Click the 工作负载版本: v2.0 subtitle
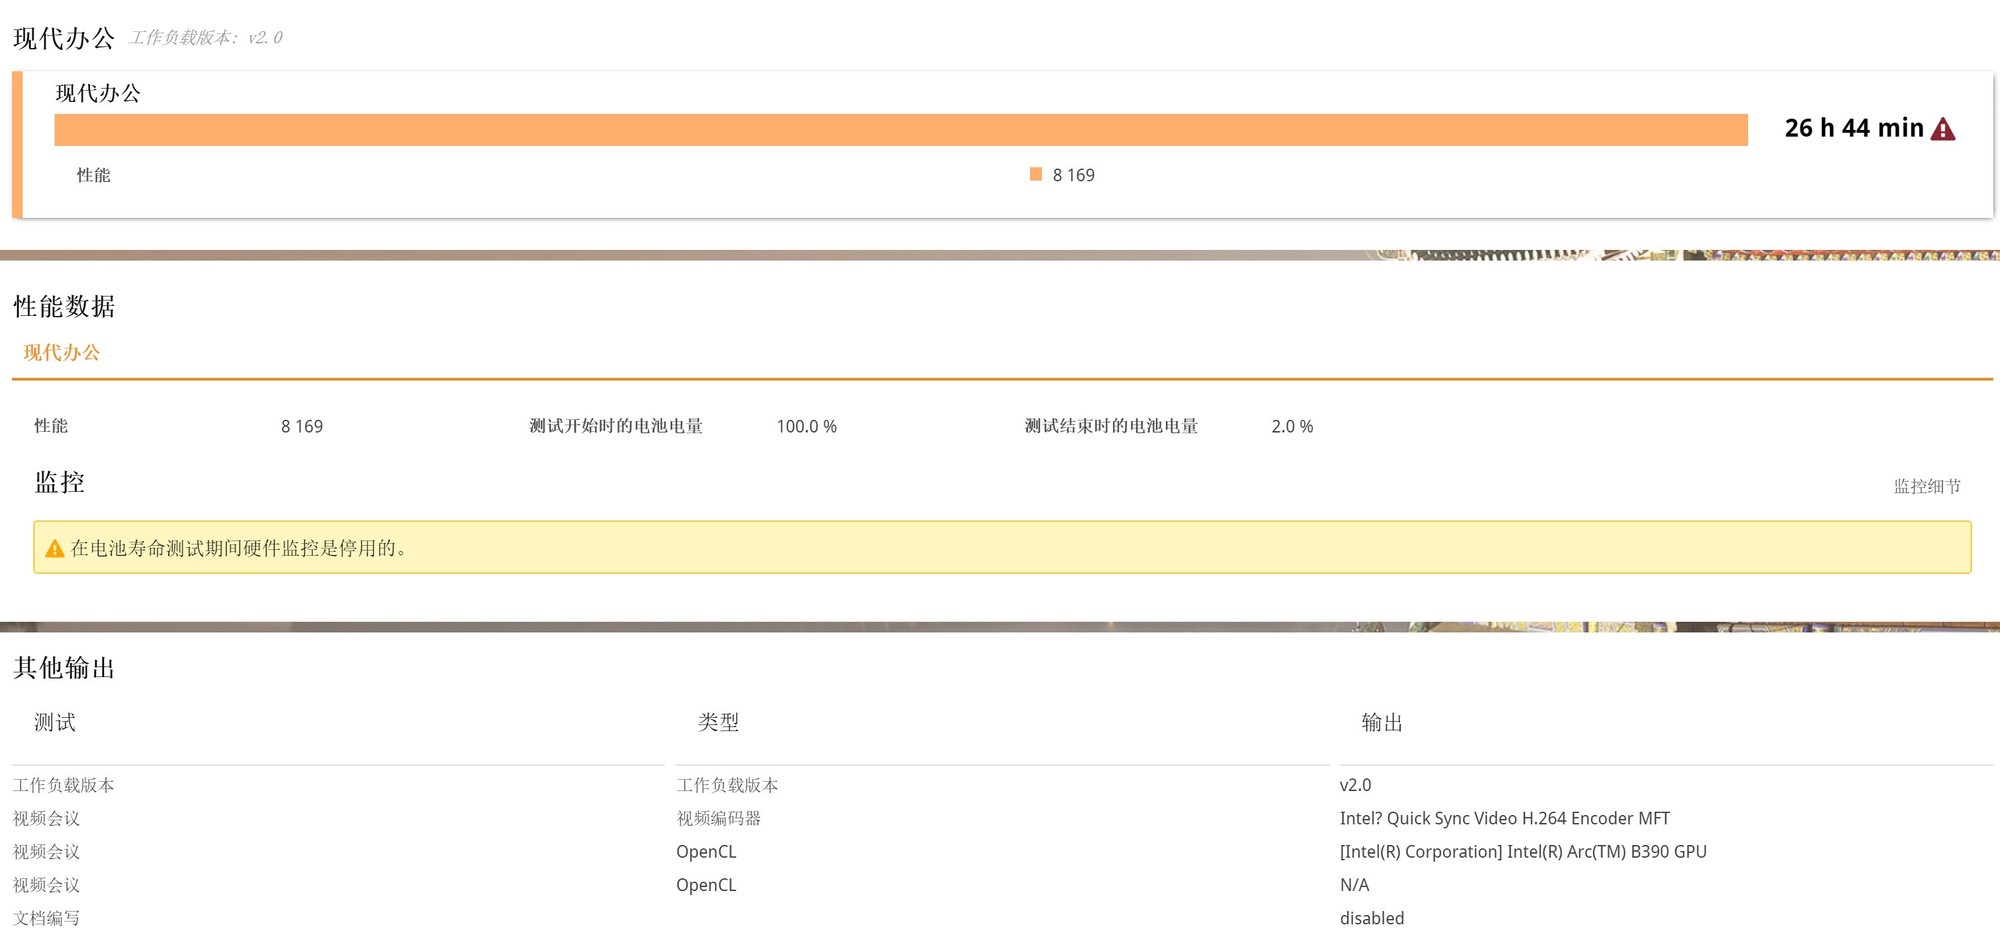Image resolution: width=2000 pixels, height=937 pixels. point(206,37)
